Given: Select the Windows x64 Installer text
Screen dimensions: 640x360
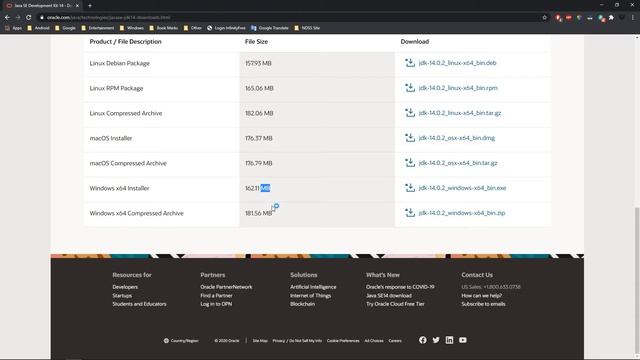Looking at the screenshot, I should 119,188.
